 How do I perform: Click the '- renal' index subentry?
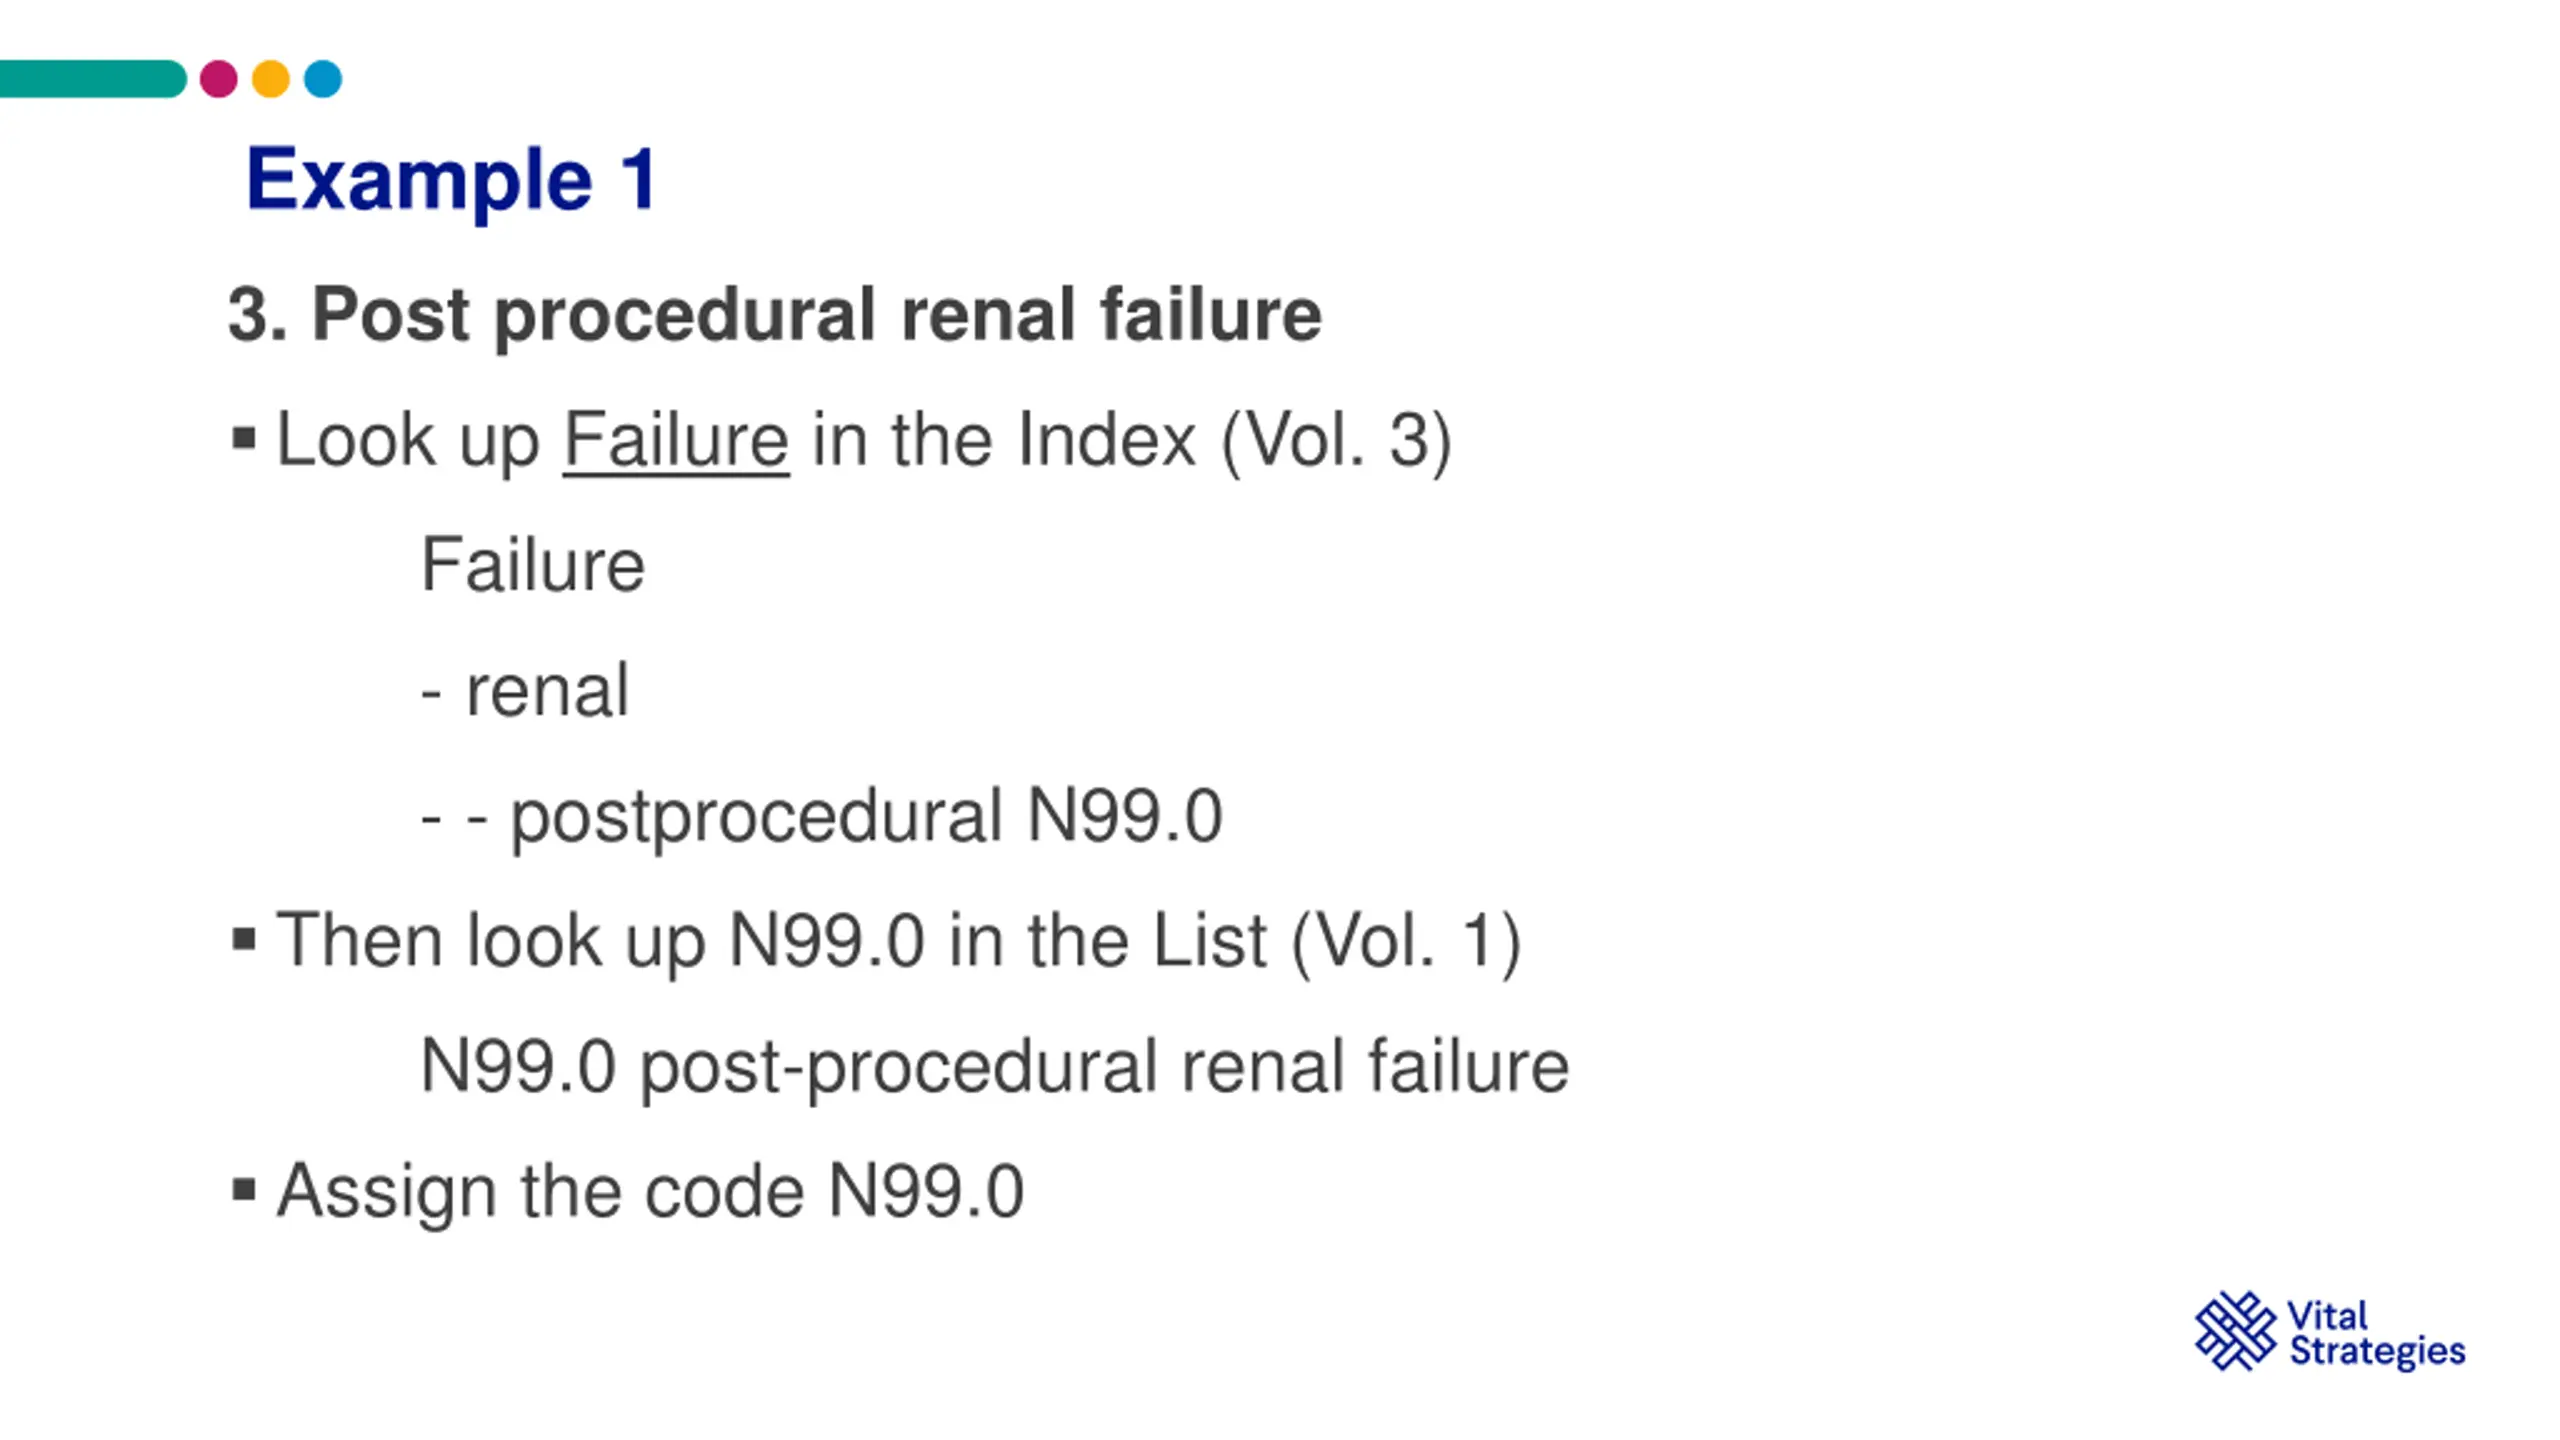point(525,690)
